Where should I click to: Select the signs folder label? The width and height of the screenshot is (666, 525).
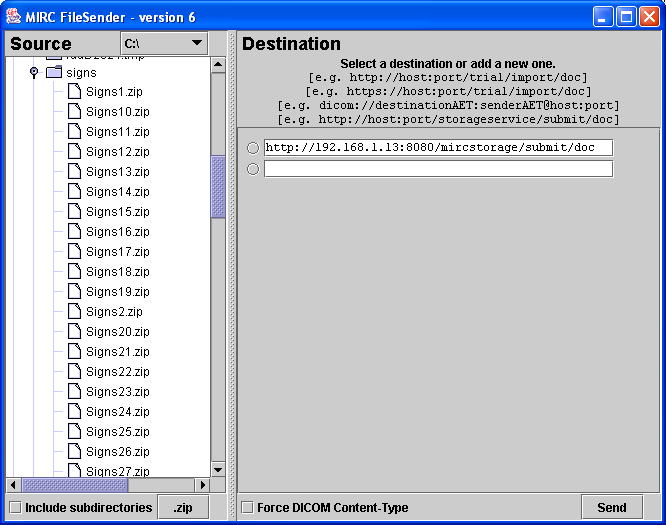coord(81,73)
